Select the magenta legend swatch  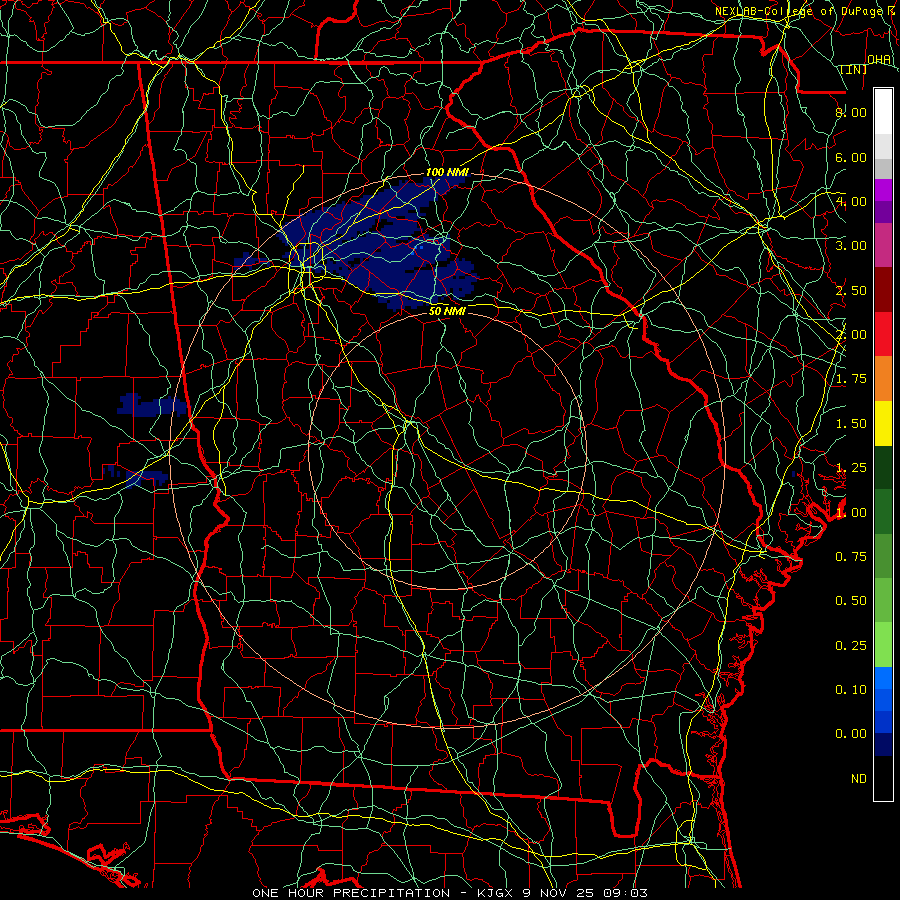click(x=883, y=190)
